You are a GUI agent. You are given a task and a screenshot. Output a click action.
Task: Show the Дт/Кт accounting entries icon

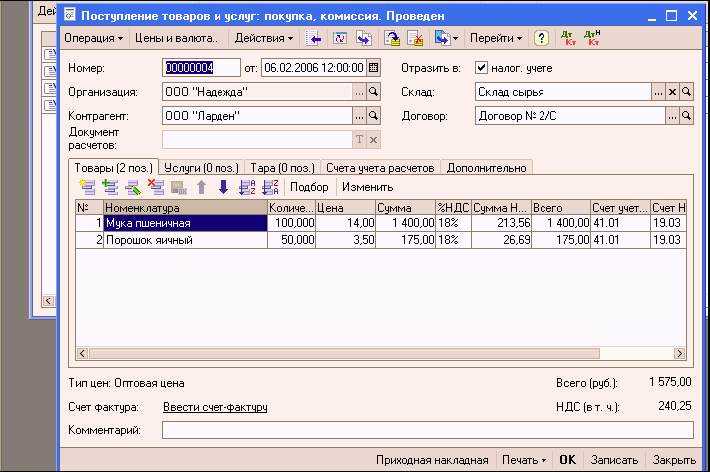[571, 38]
